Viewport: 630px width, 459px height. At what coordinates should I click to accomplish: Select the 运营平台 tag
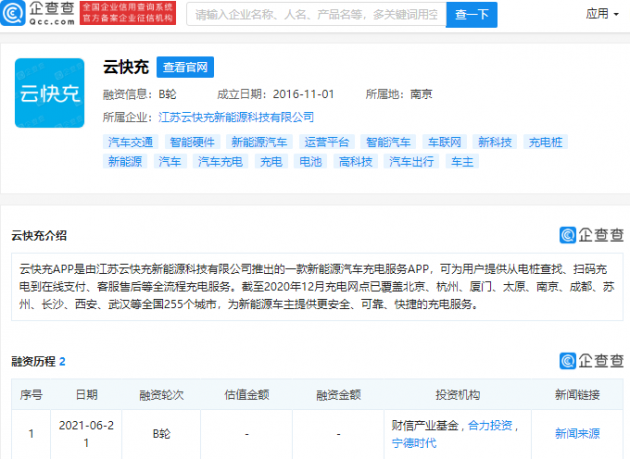327,142
